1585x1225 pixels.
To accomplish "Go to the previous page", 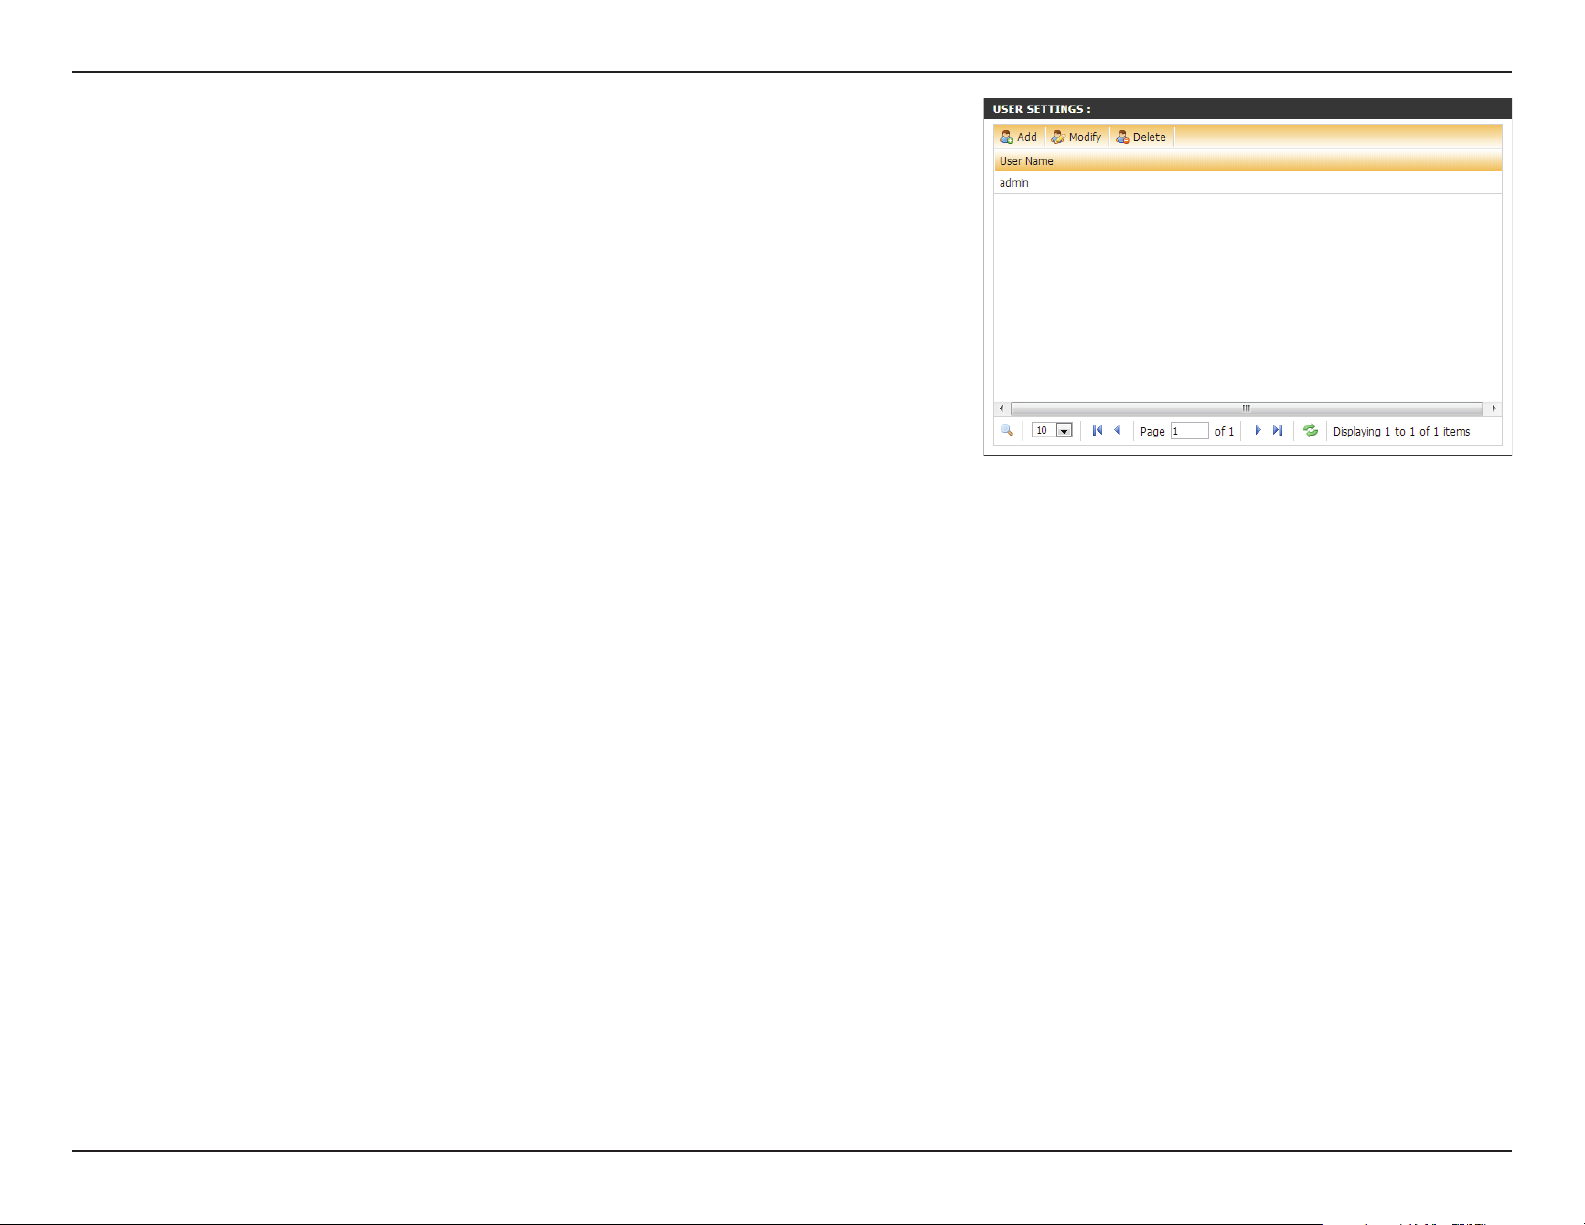I will pyautogui.click(x=1117, y=431).
